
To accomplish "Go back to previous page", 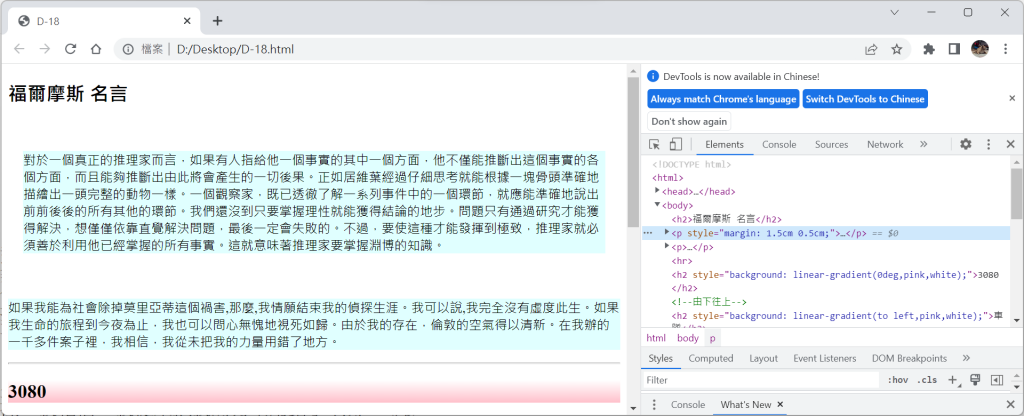I will [20, 49].
